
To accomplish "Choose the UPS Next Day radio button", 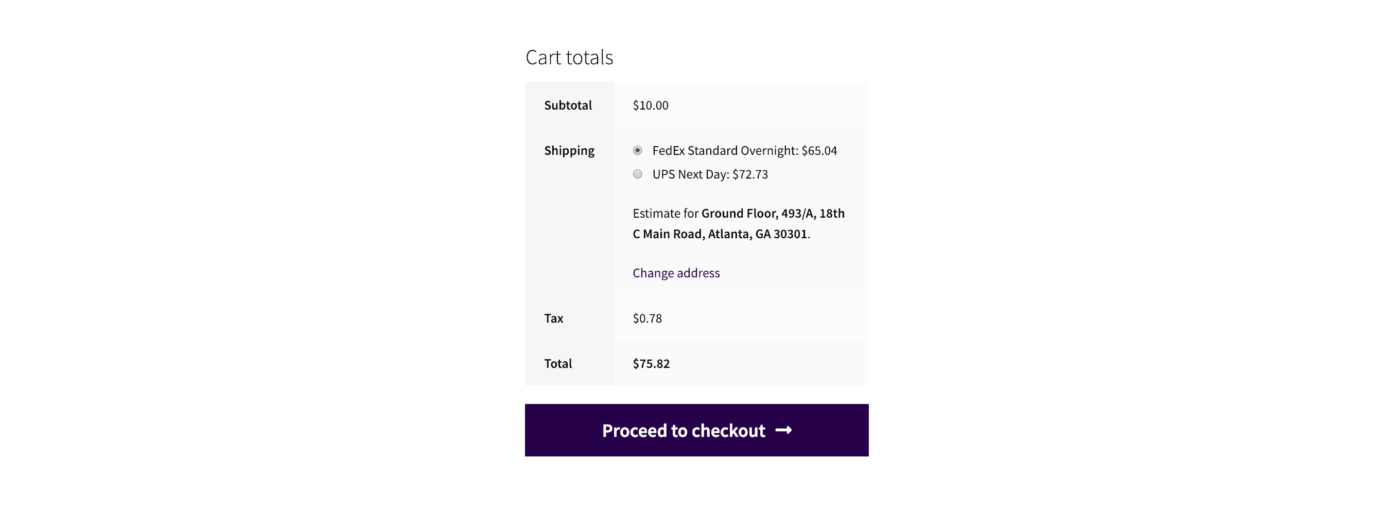I will (638, 174).
